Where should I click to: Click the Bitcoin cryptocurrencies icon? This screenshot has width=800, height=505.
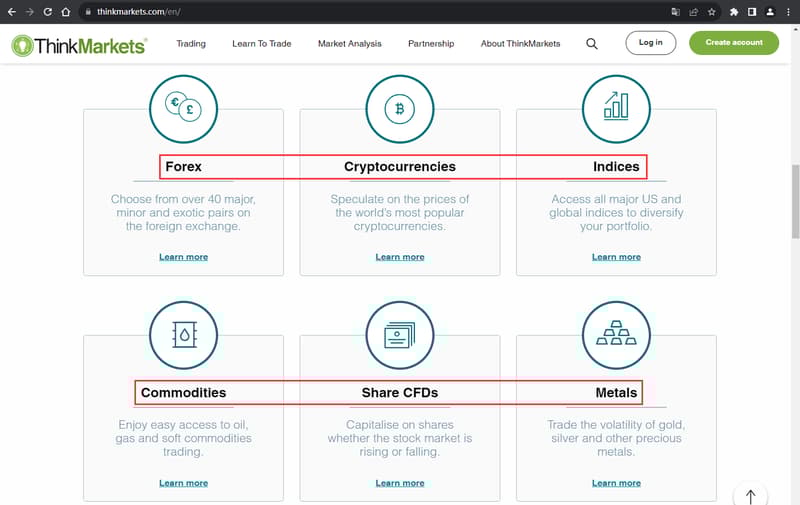[x=399, y=108]
